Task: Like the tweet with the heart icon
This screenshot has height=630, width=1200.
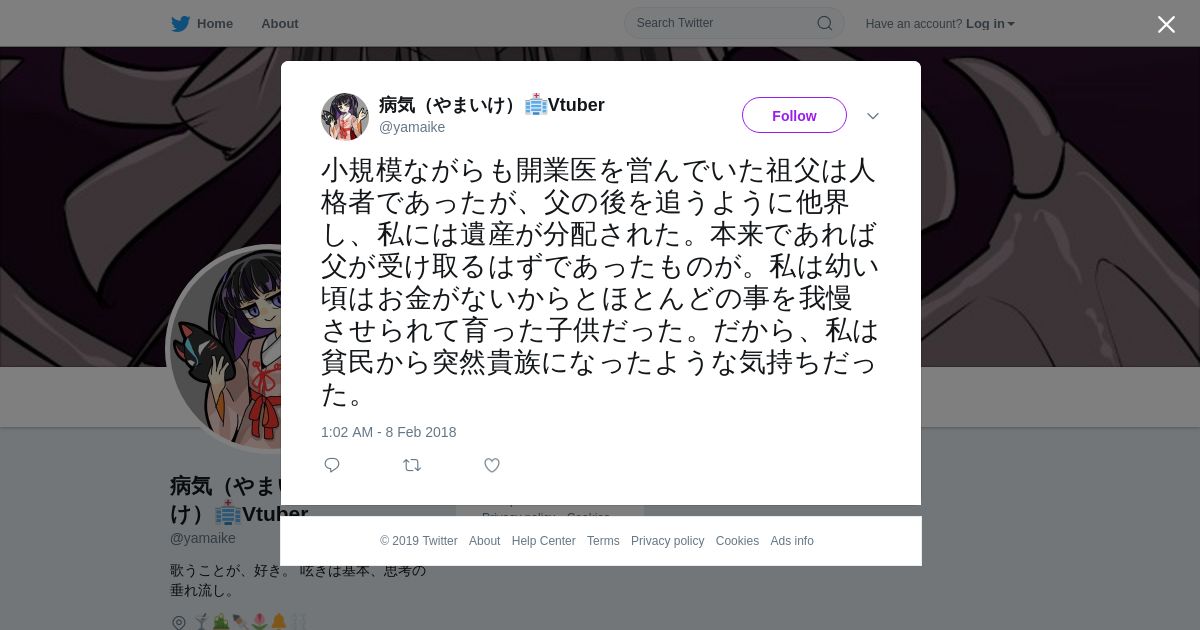Action: [492, 465]
